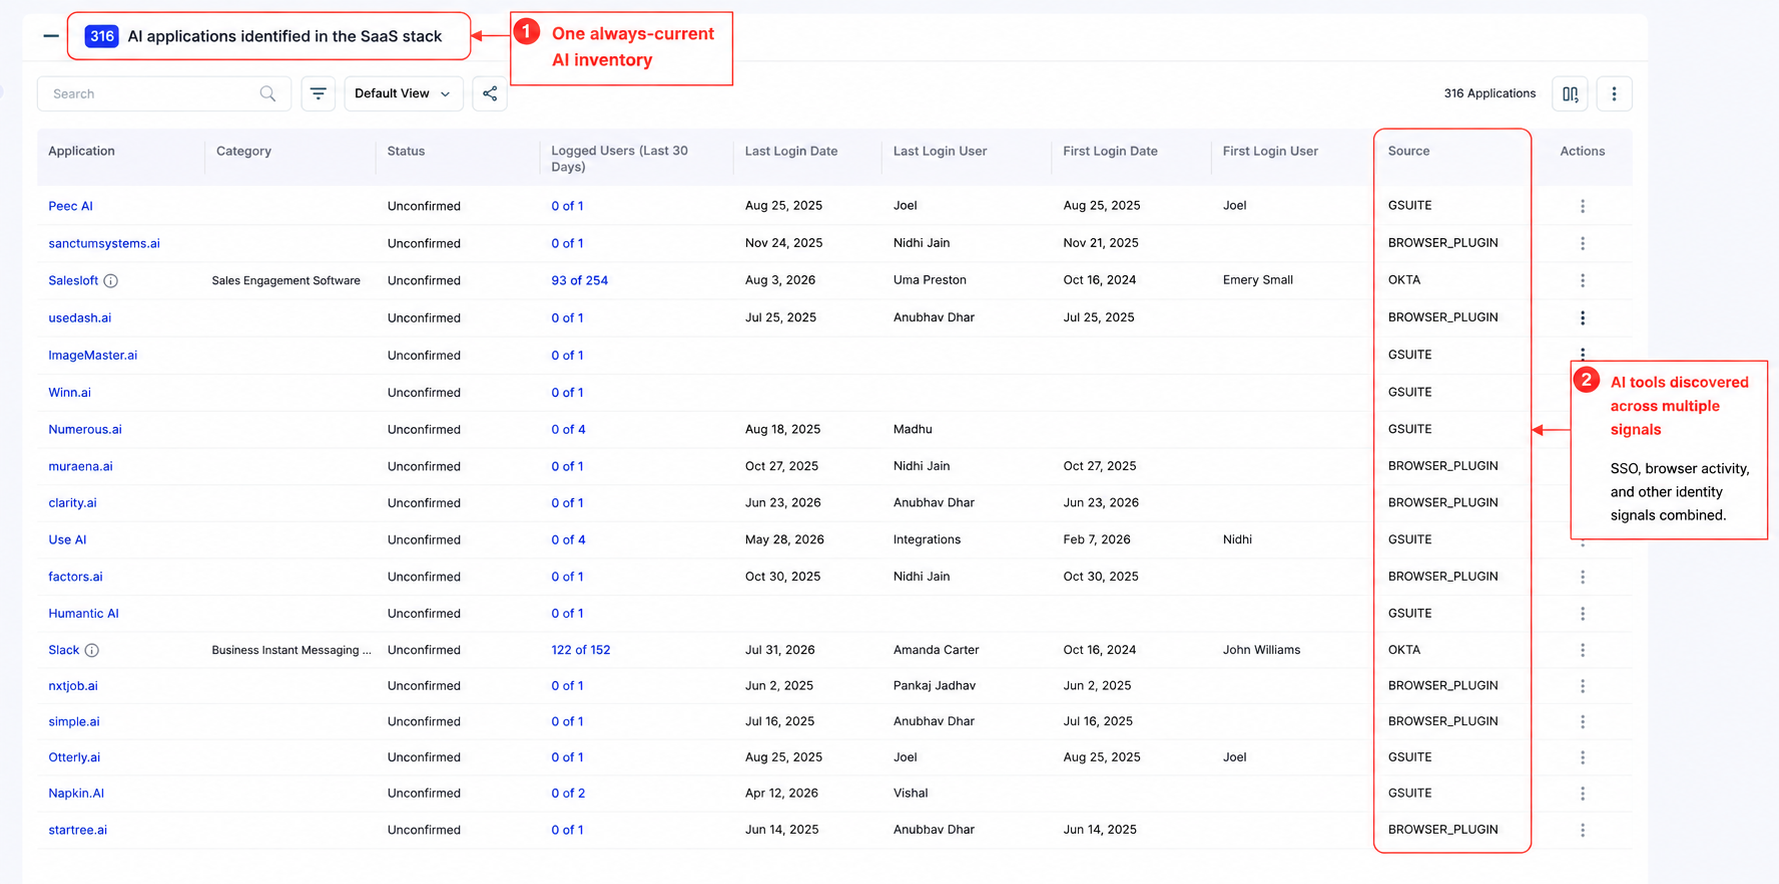Open the Salesloft application link
The height and width of the screenshot is (884, 1779).
pos(73,281)
